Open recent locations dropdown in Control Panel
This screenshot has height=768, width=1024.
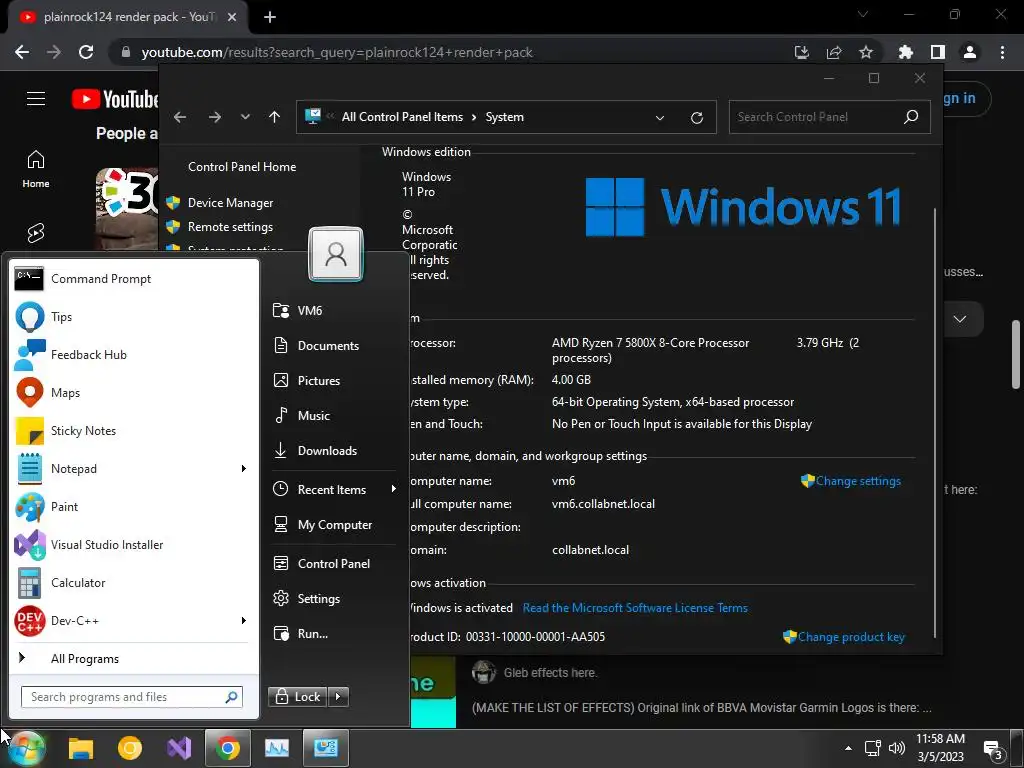click(x=245, y=117)
